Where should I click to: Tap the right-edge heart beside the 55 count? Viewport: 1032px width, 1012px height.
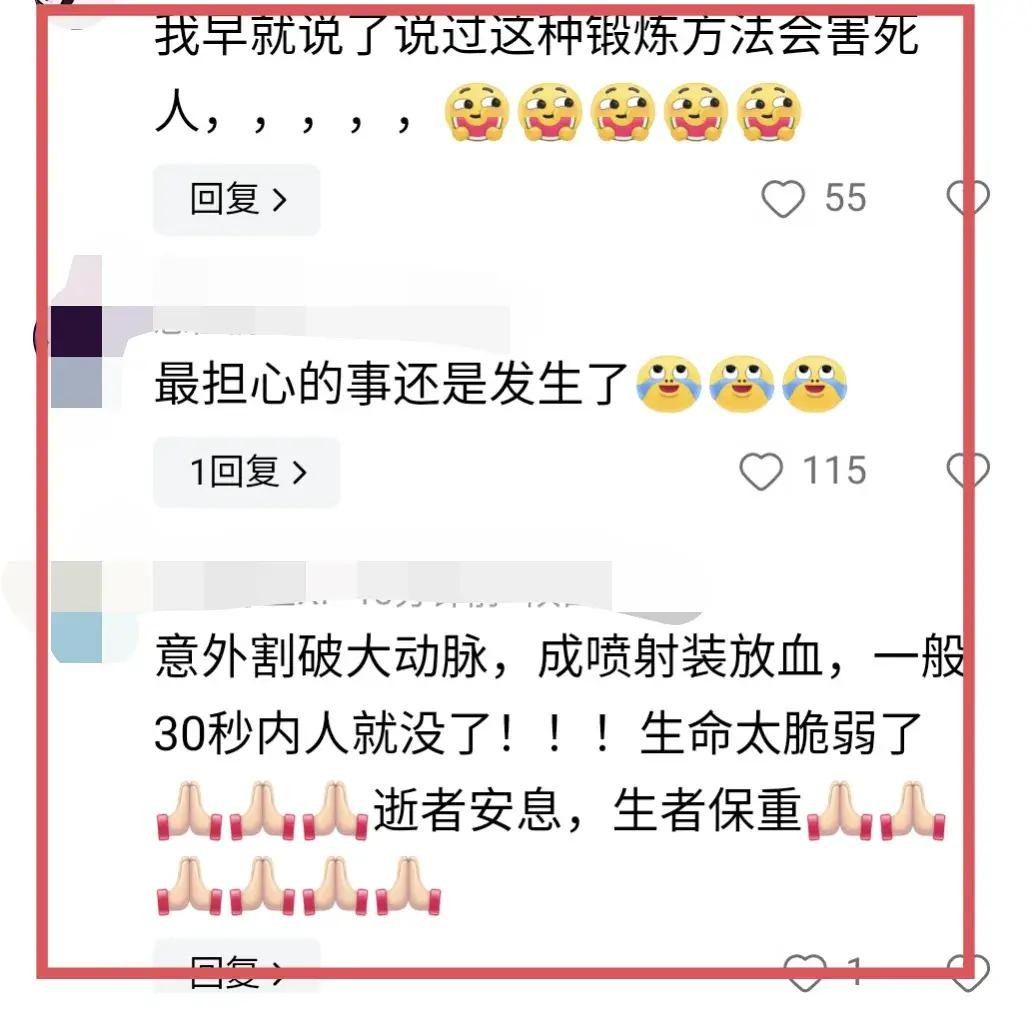coord(968,198)
